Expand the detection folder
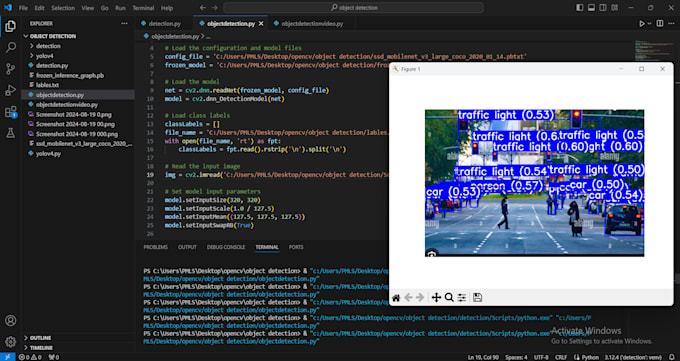Screen dimensions: 680x361 tap(78, 46)
